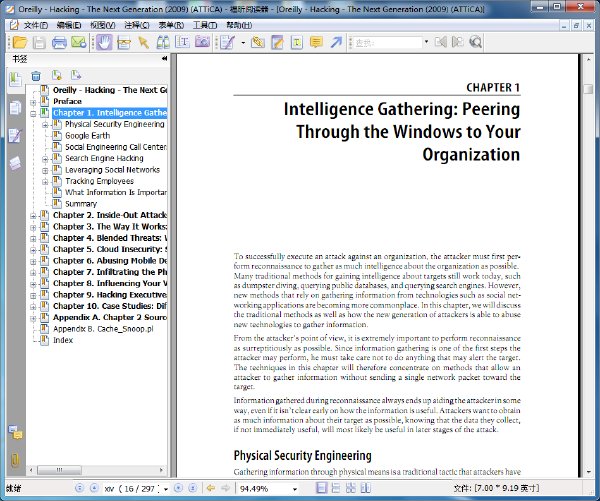Open the 编辑(E) menu
The width and height of the screenshot is (600, 501).
coord(69,25)
